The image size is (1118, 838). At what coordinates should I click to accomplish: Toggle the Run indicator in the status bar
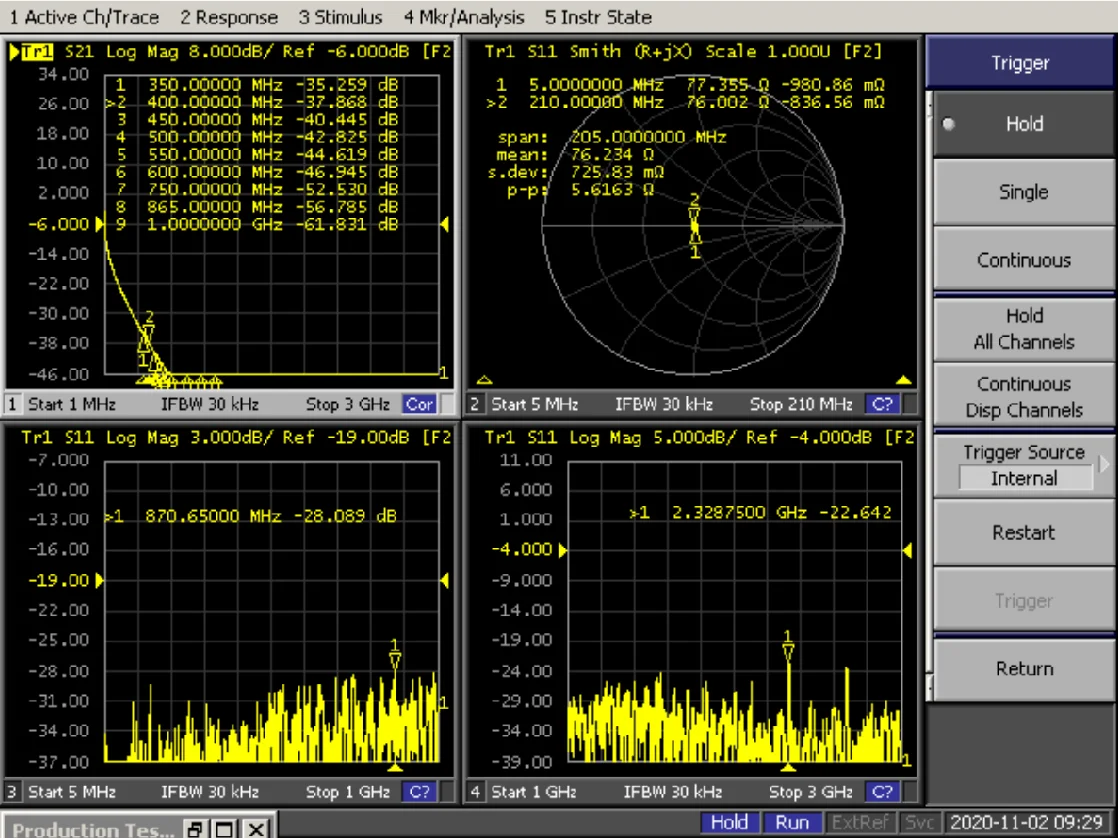pos(792,822)
